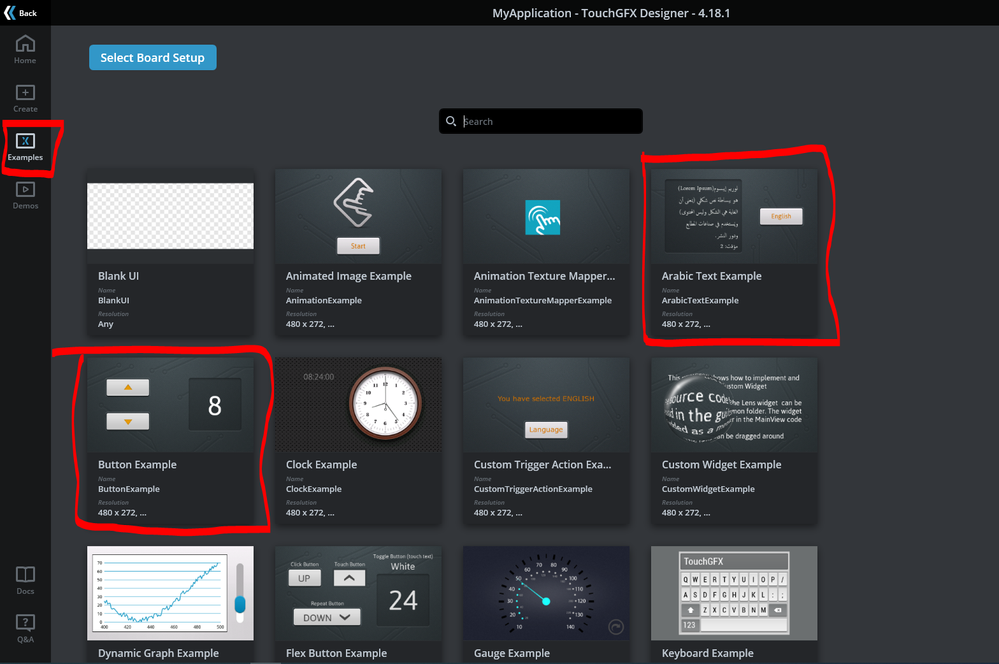Click the 'Custom Trigger Action Exa...' title
Image resolution: width=999 pixels, height=664 pixels.
tap(543, 465)
